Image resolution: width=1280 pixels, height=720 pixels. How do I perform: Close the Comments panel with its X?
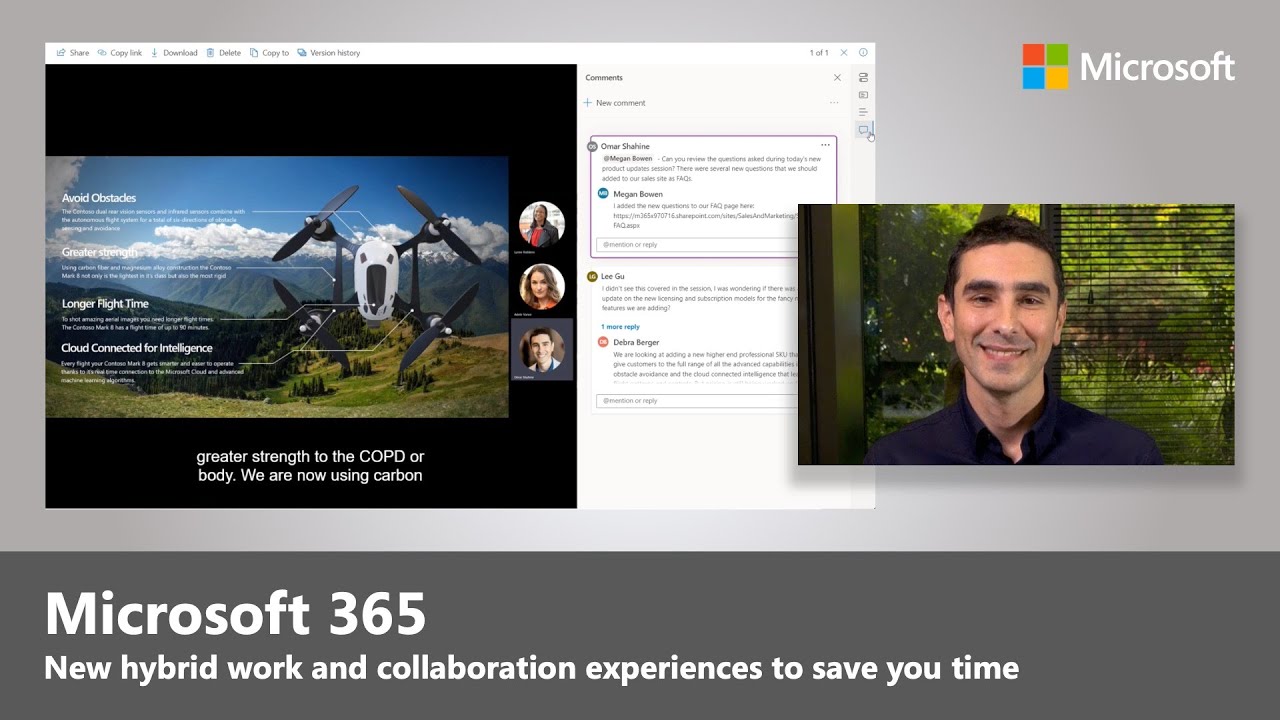click(x=837, y=77)
